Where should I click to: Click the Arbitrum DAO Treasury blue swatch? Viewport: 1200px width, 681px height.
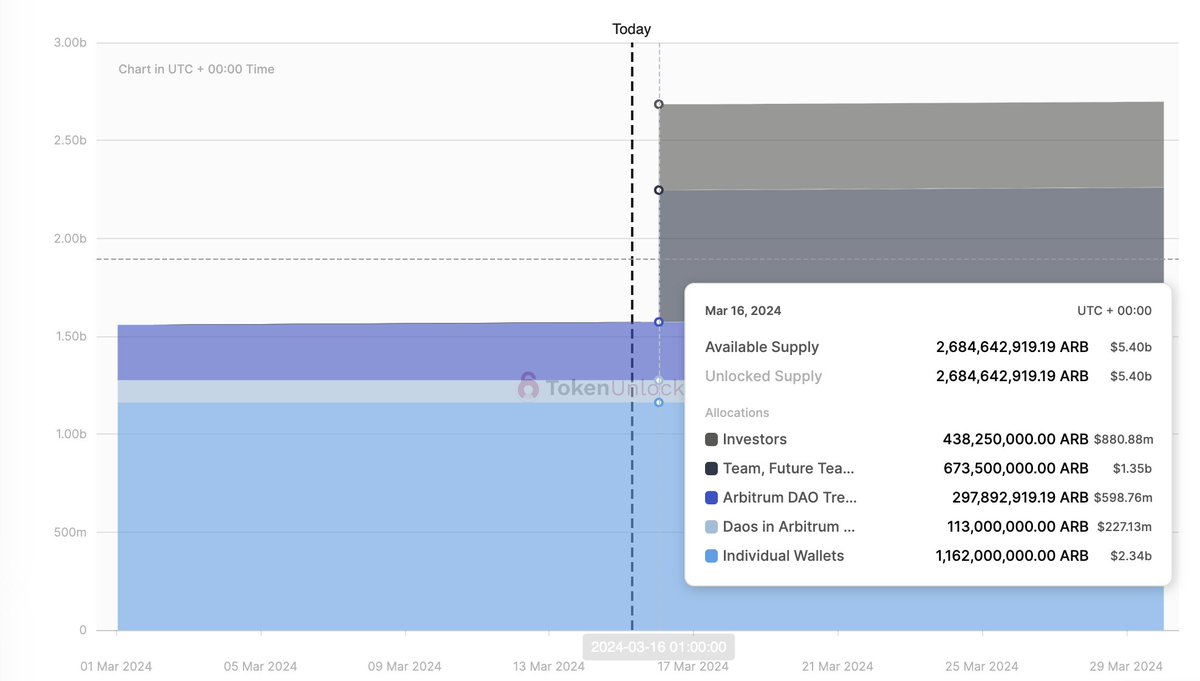(711, 497)
